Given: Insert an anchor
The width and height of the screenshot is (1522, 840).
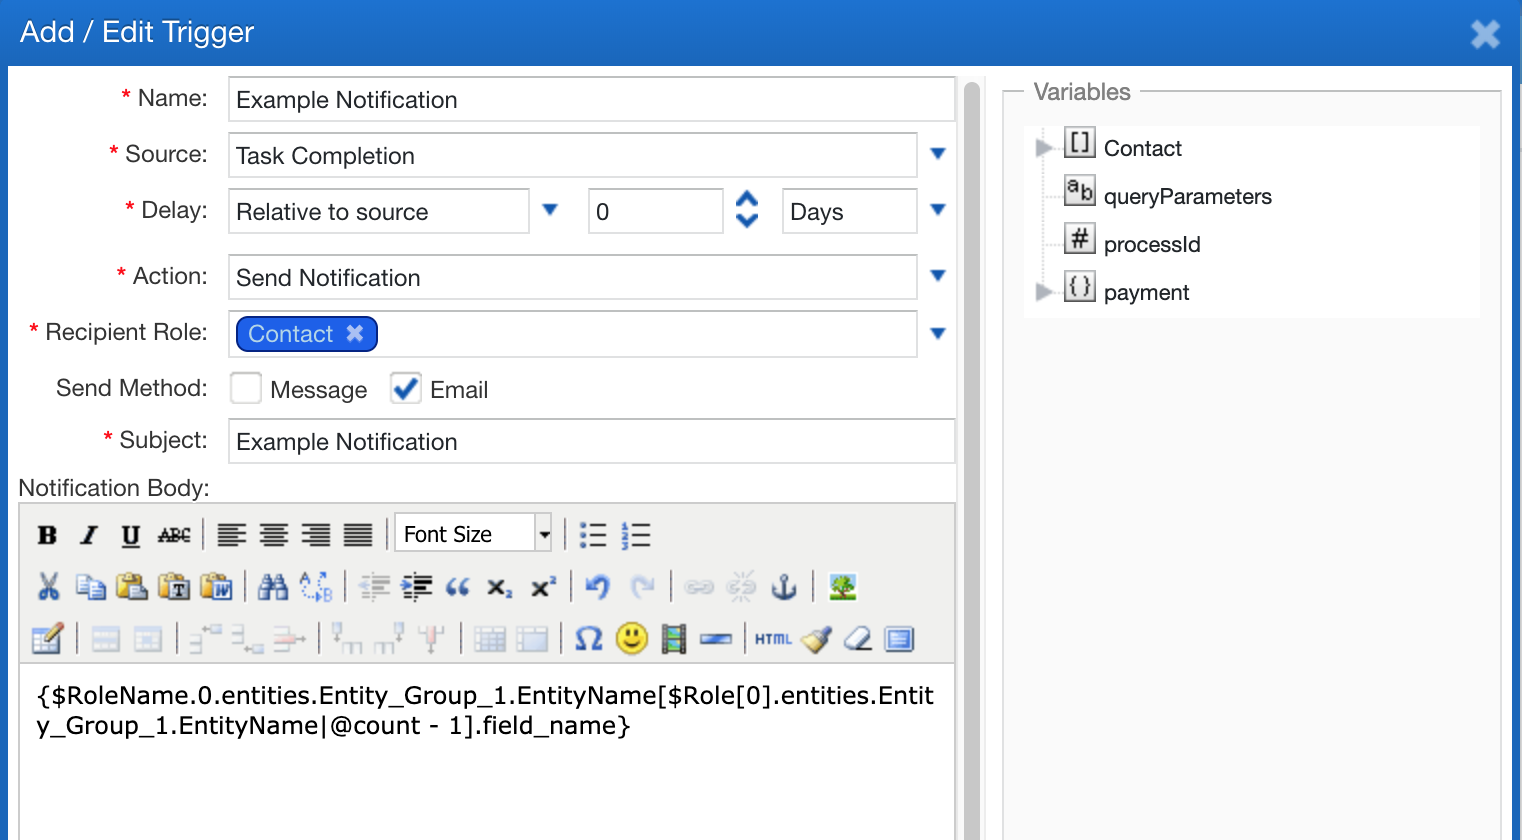Looking at the screenshot, I should tap(784, 587).
